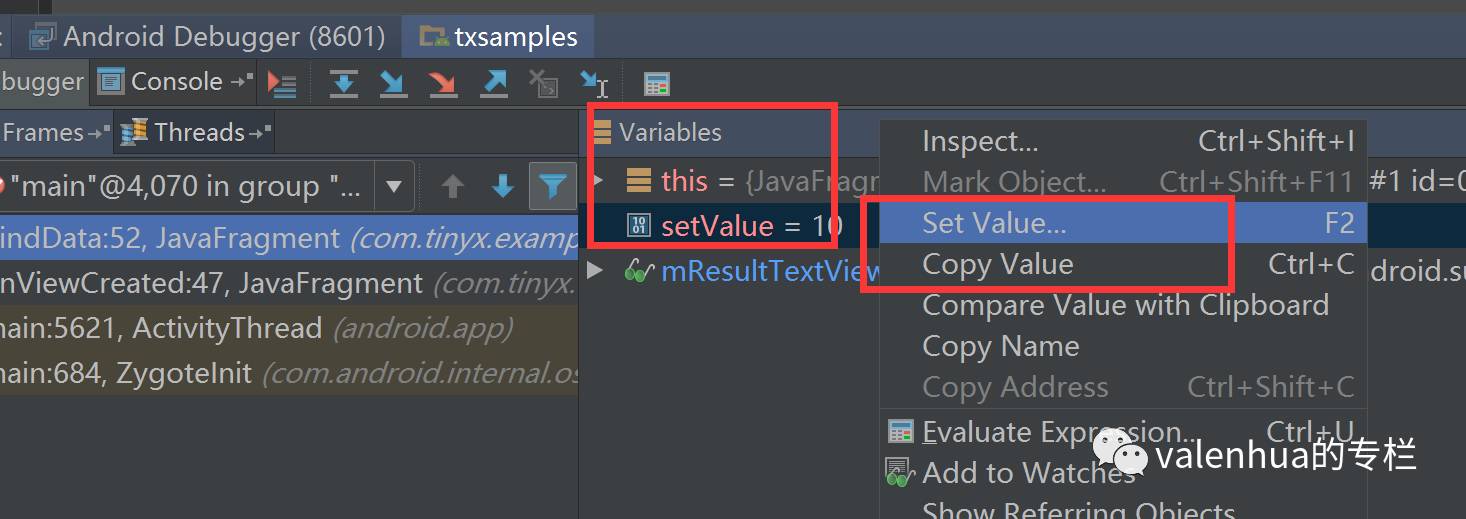Go to next frame with down arrow
The image size is (1466, 519).
click(503, 186)
